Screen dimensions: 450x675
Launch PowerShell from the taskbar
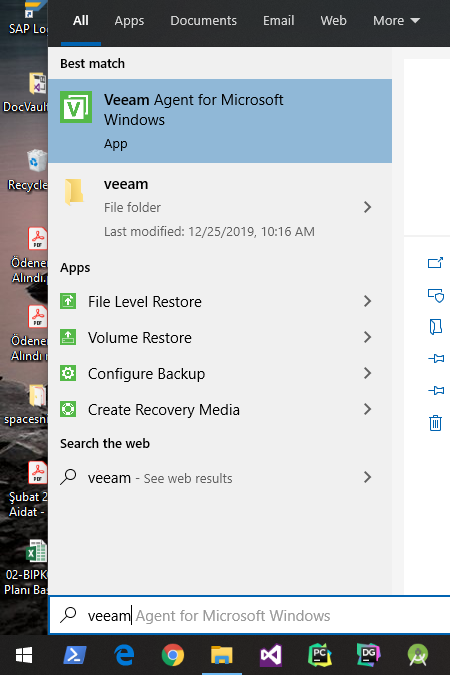click(74, 655)
